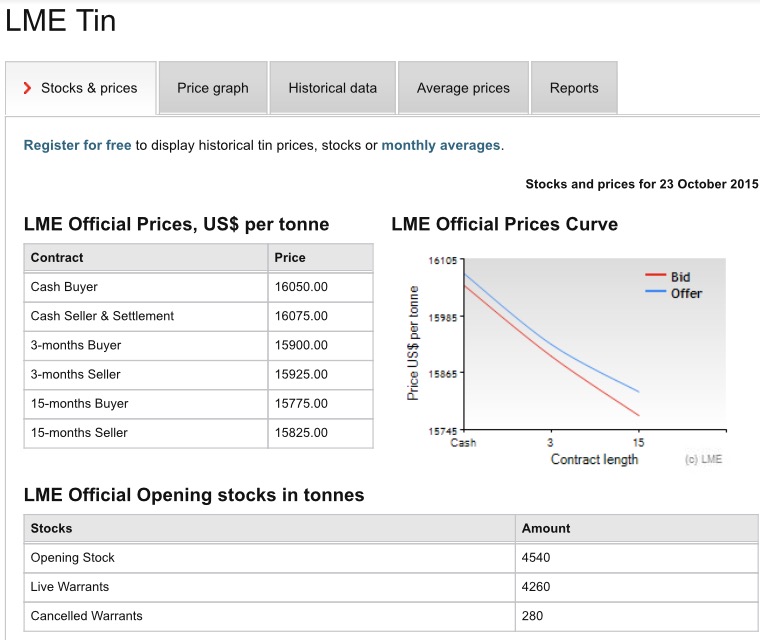Select the Cancelled Warrants amount 280
Viewport: 760px width, 640px height.
[x=532, y=616]
